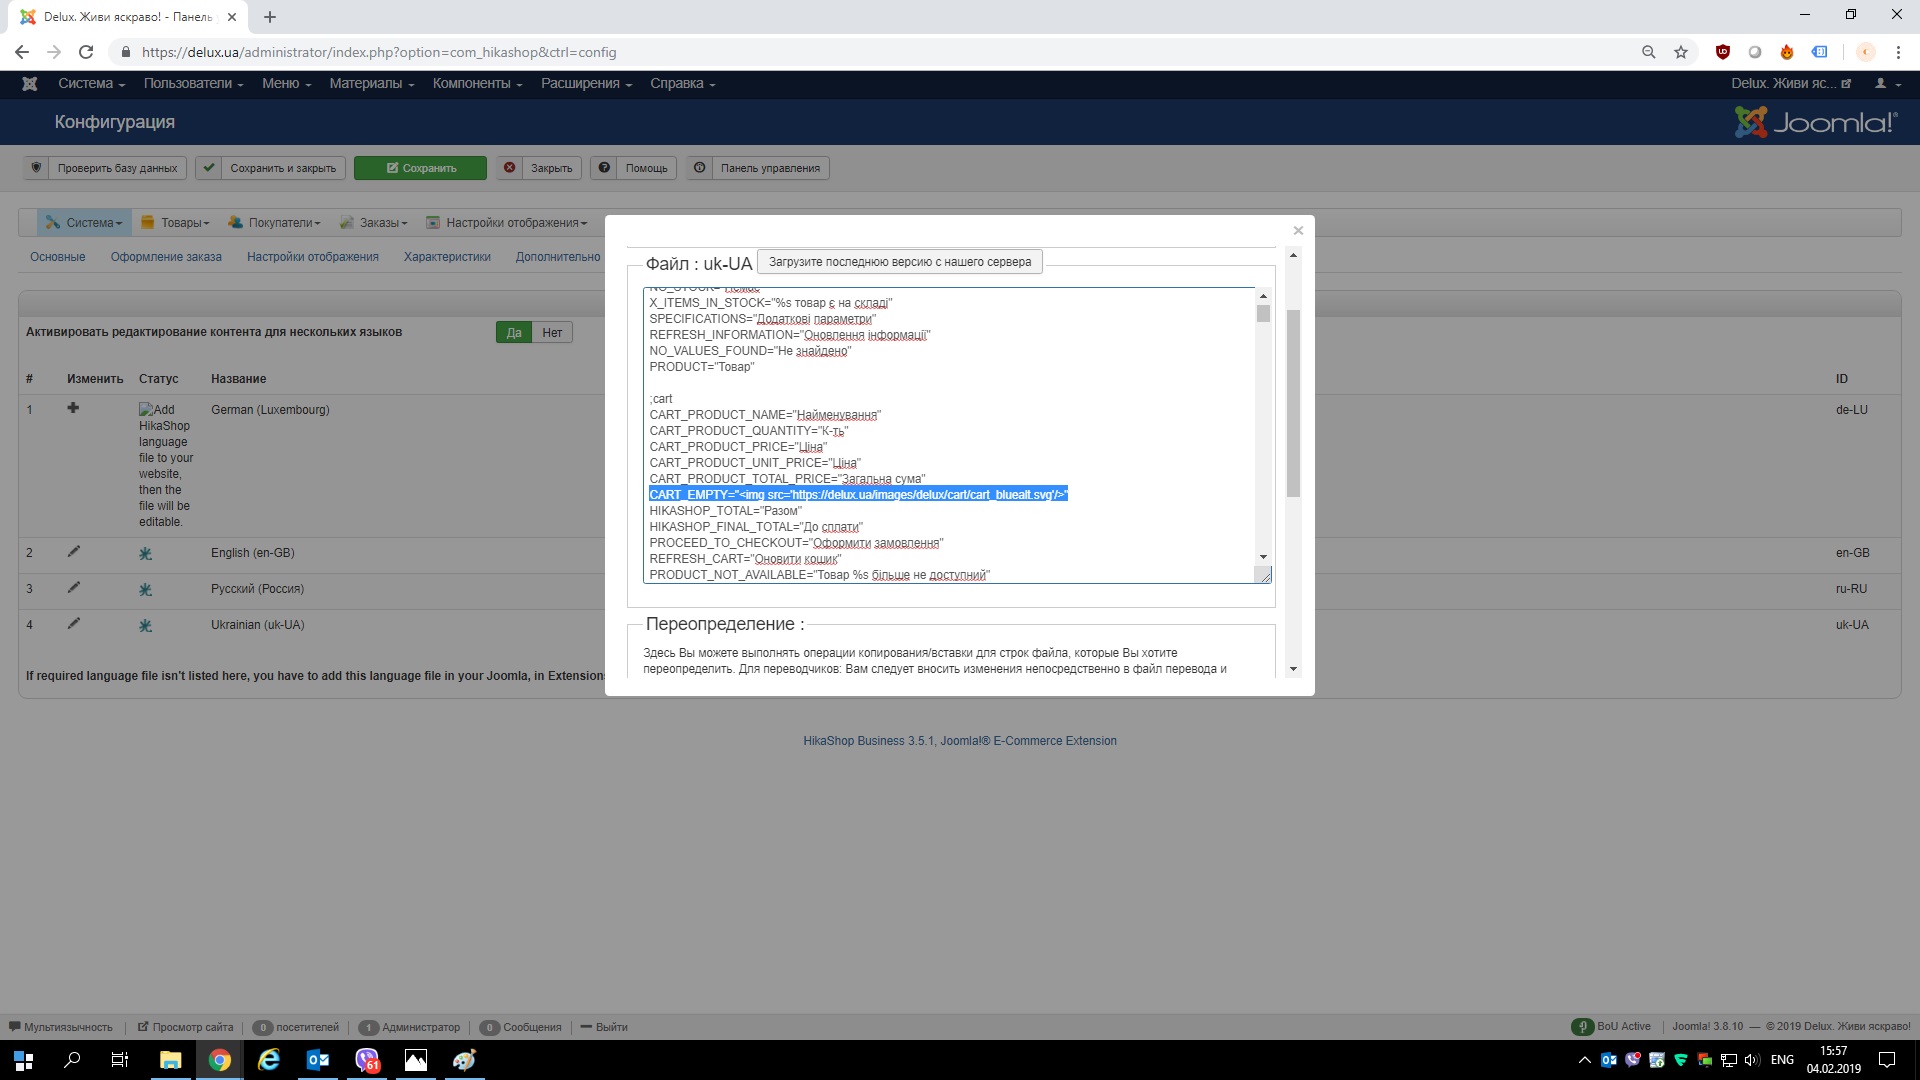1920x1080 pixels.
Task: Click the popup's vertical scrollbar thumb
Action: coord(1293,402)
